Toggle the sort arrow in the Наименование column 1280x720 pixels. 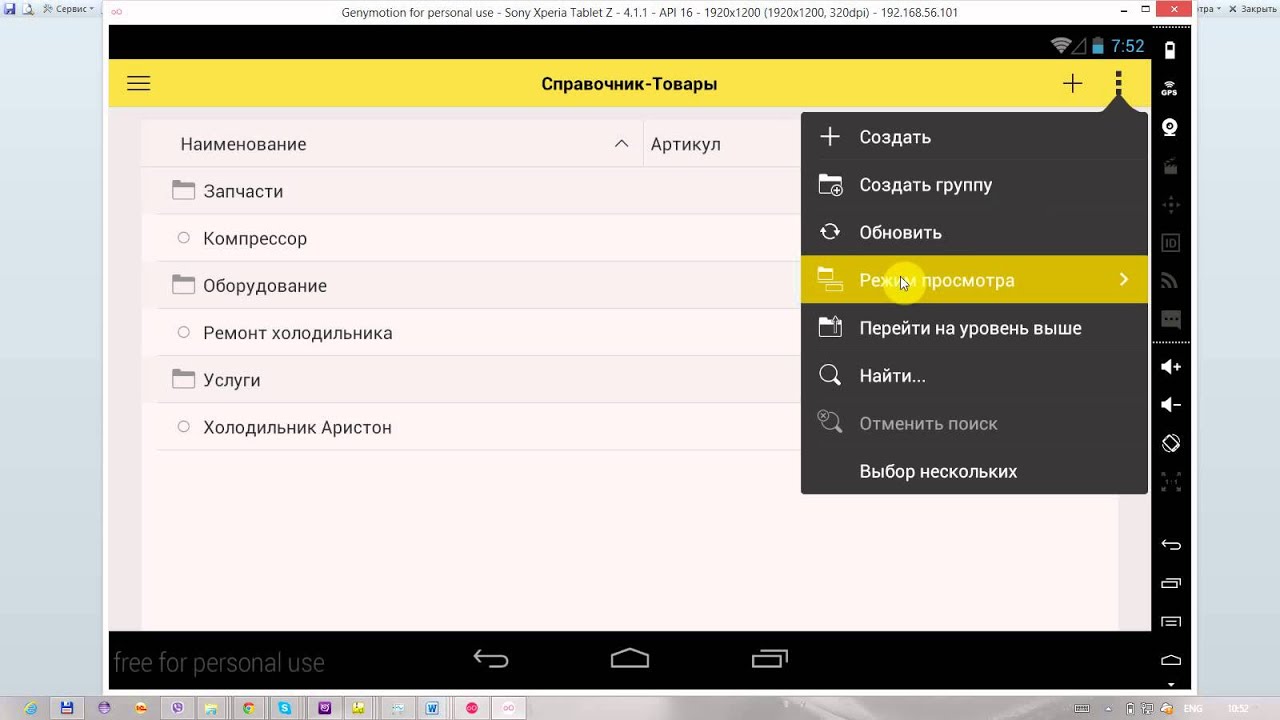click(x=621, y=144)
